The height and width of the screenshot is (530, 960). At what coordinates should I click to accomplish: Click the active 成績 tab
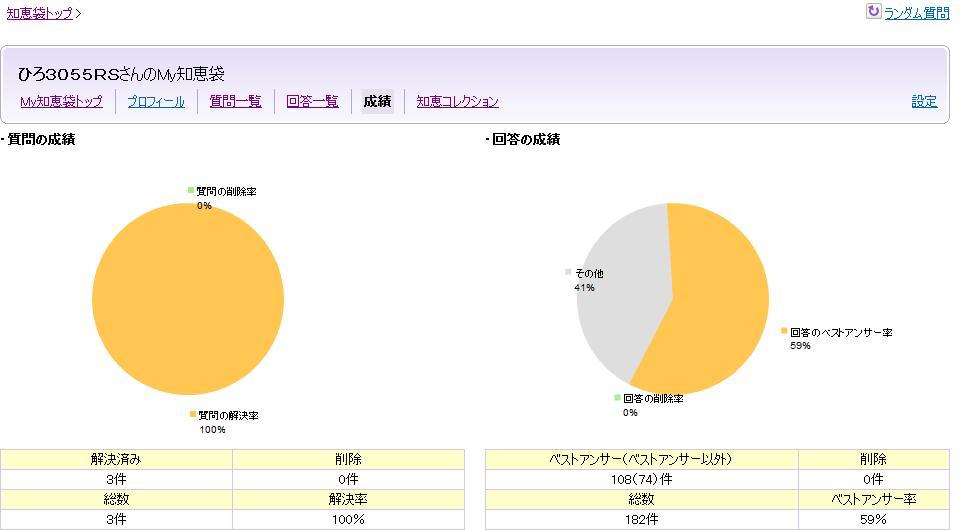[377, 101]
